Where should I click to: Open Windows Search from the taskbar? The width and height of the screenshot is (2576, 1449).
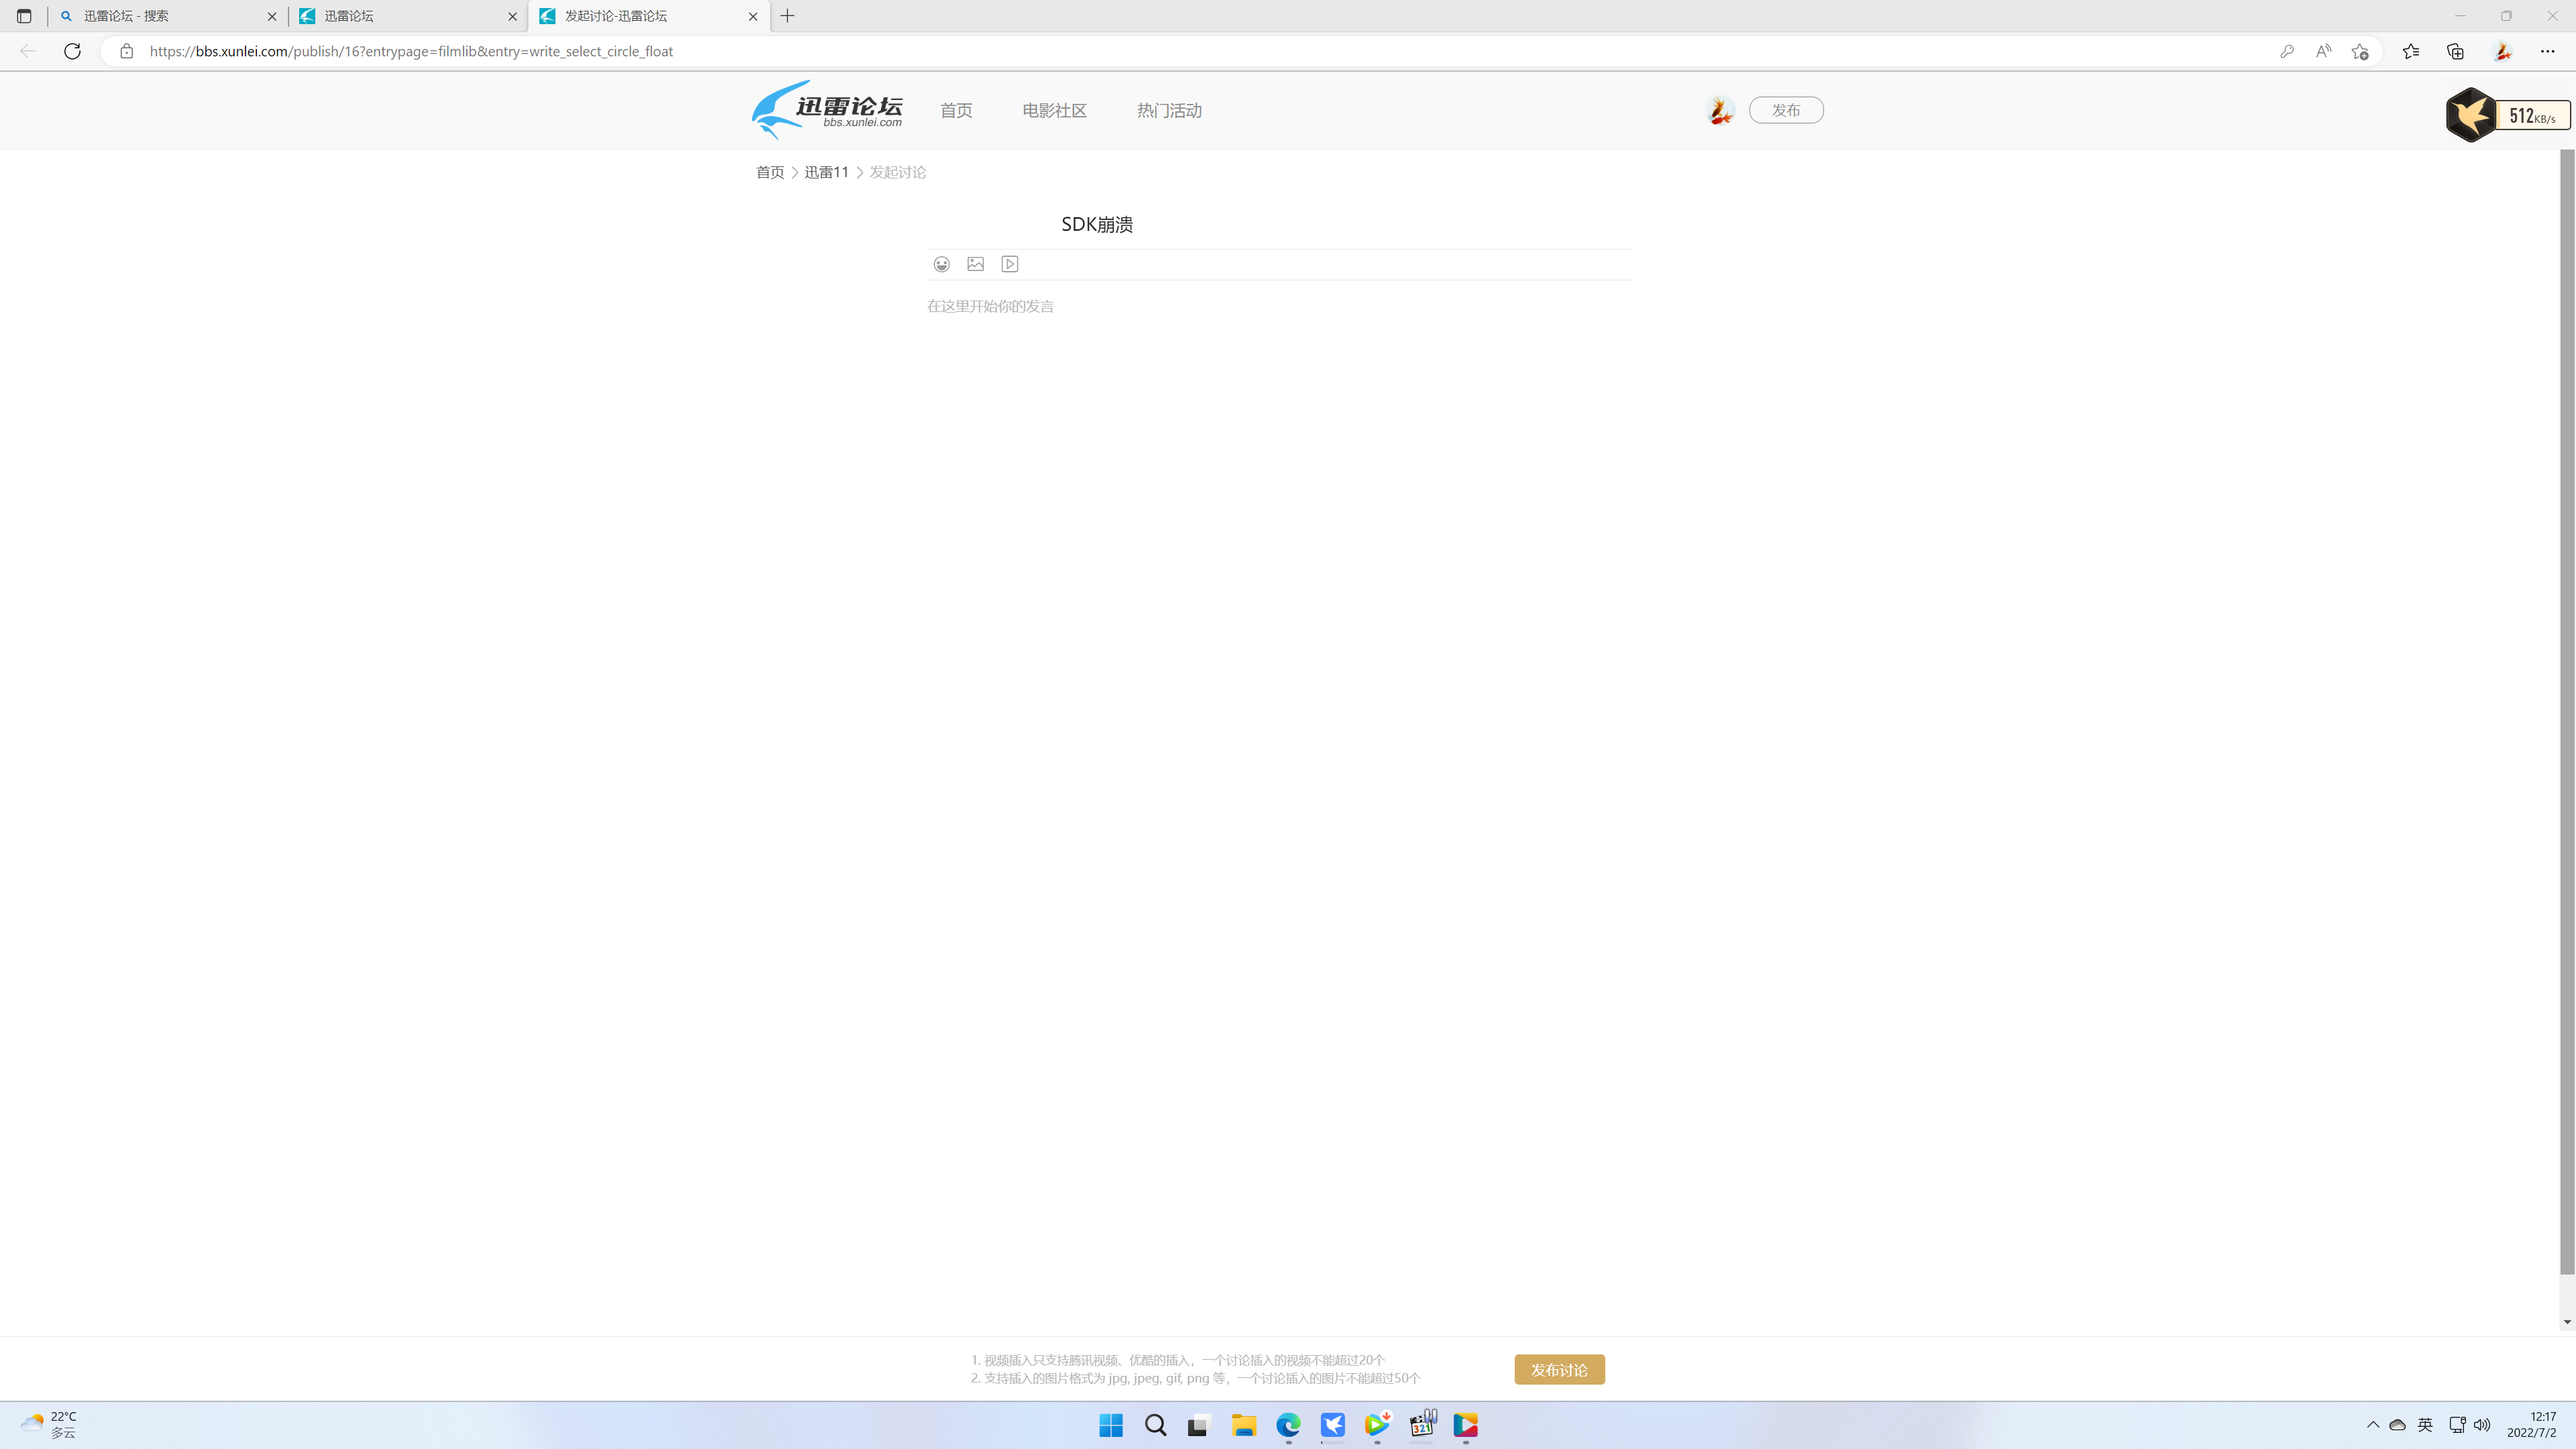point(1155,1425)
